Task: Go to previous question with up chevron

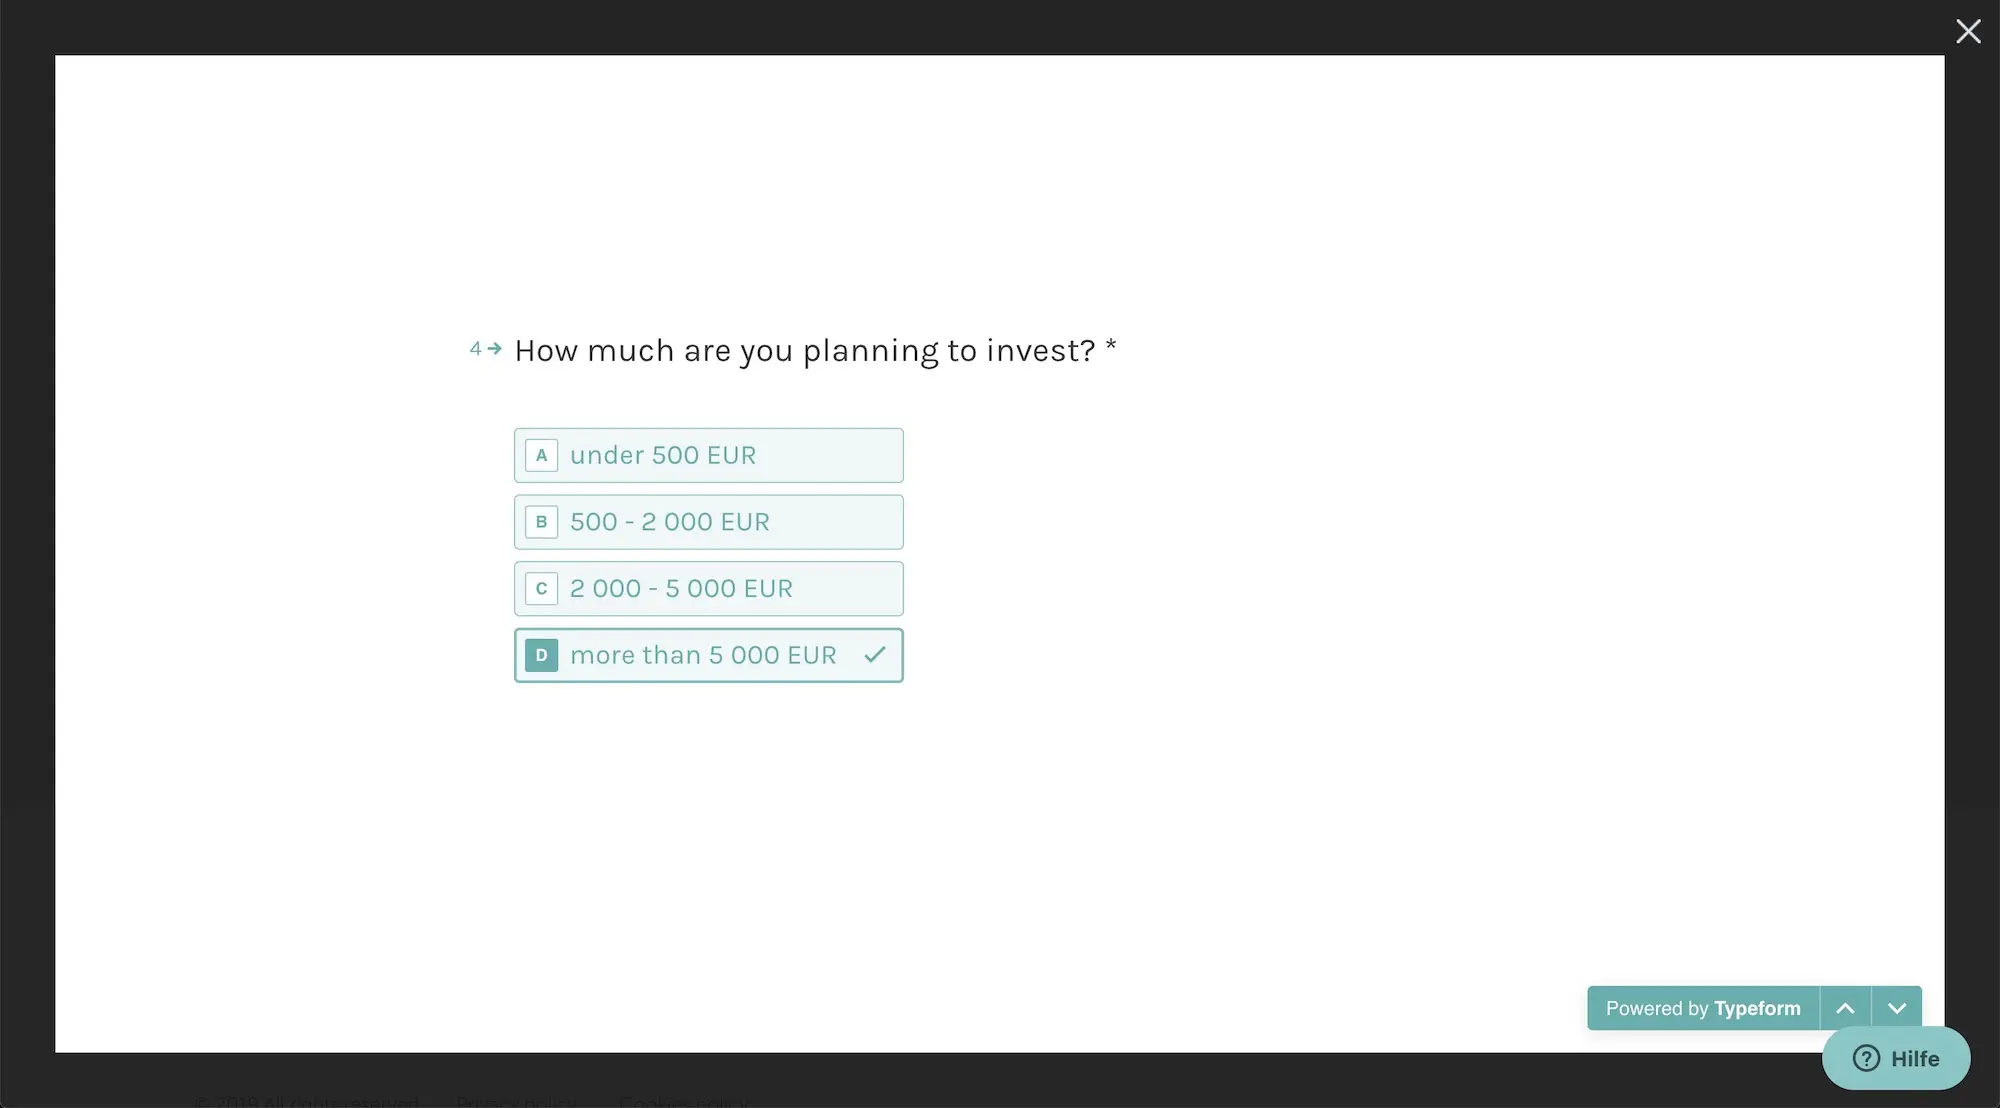Action: [x=1845, y=1008]
